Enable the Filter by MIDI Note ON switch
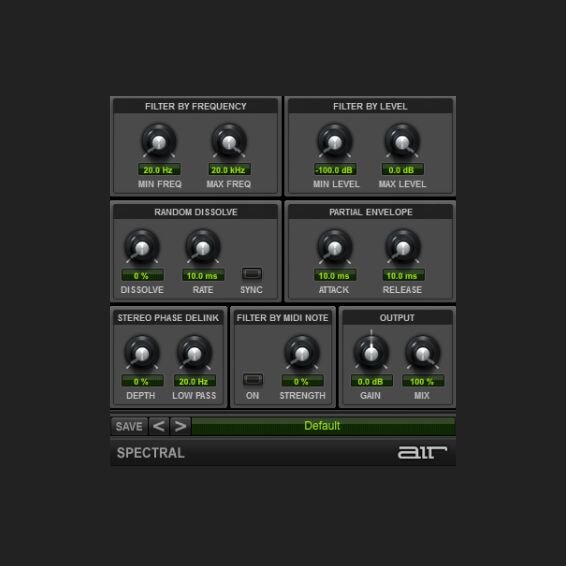This screenshot has height=566, width=566. [x=253, y=379]
